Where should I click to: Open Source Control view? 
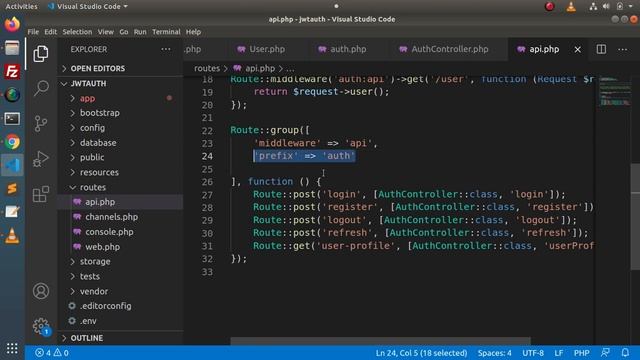click(41, 123)
